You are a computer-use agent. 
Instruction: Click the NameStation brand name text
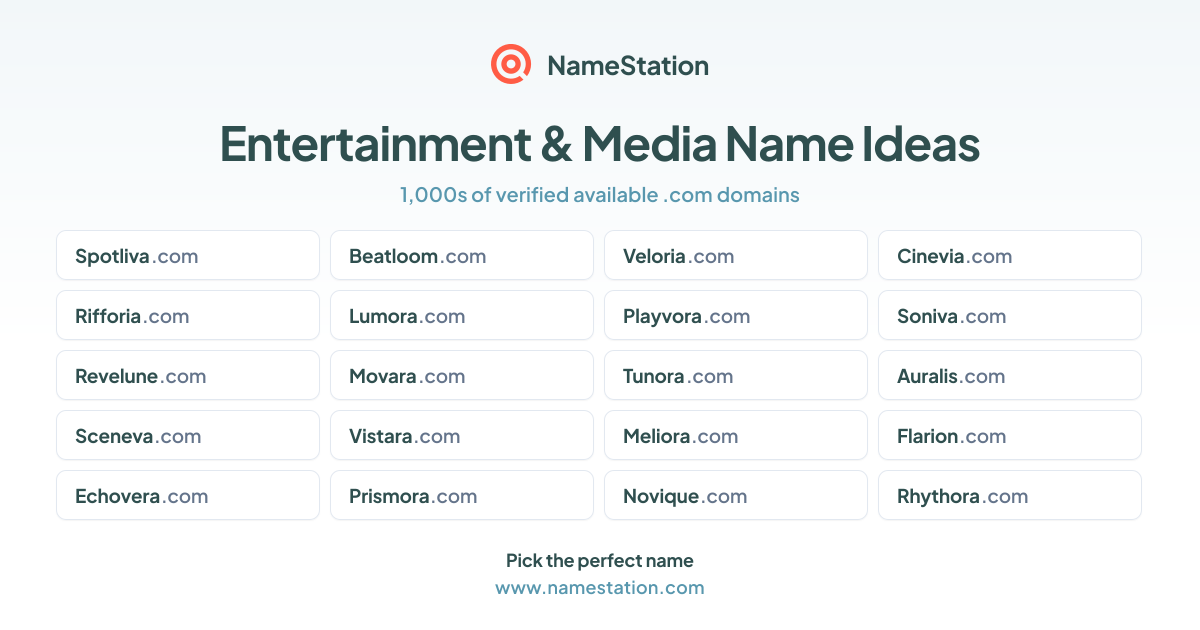(628, 66)
